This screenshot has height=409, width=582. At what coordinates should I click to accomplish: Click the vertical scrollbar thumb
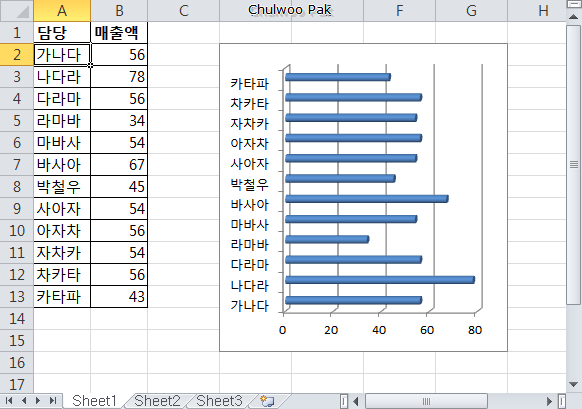[x=573, y=164]
